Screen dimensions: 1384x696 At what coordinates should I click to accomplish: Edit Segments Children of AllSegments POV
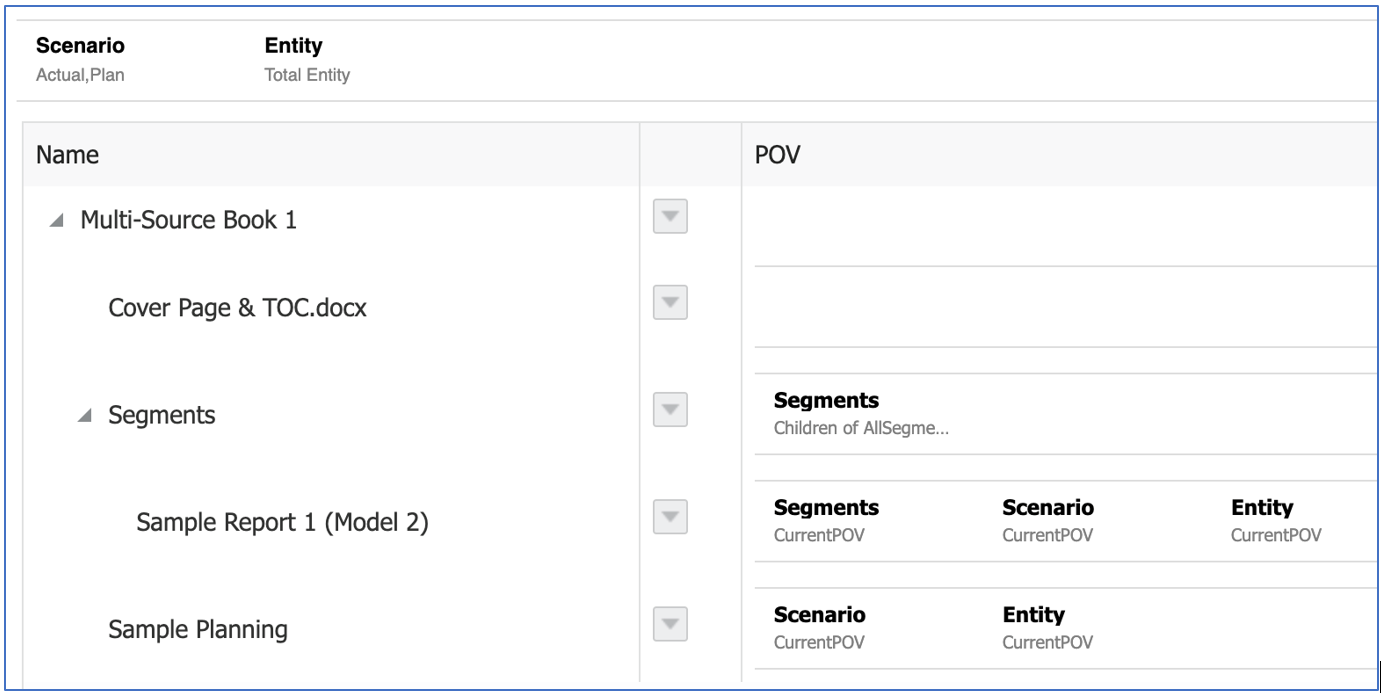point(861,414)
